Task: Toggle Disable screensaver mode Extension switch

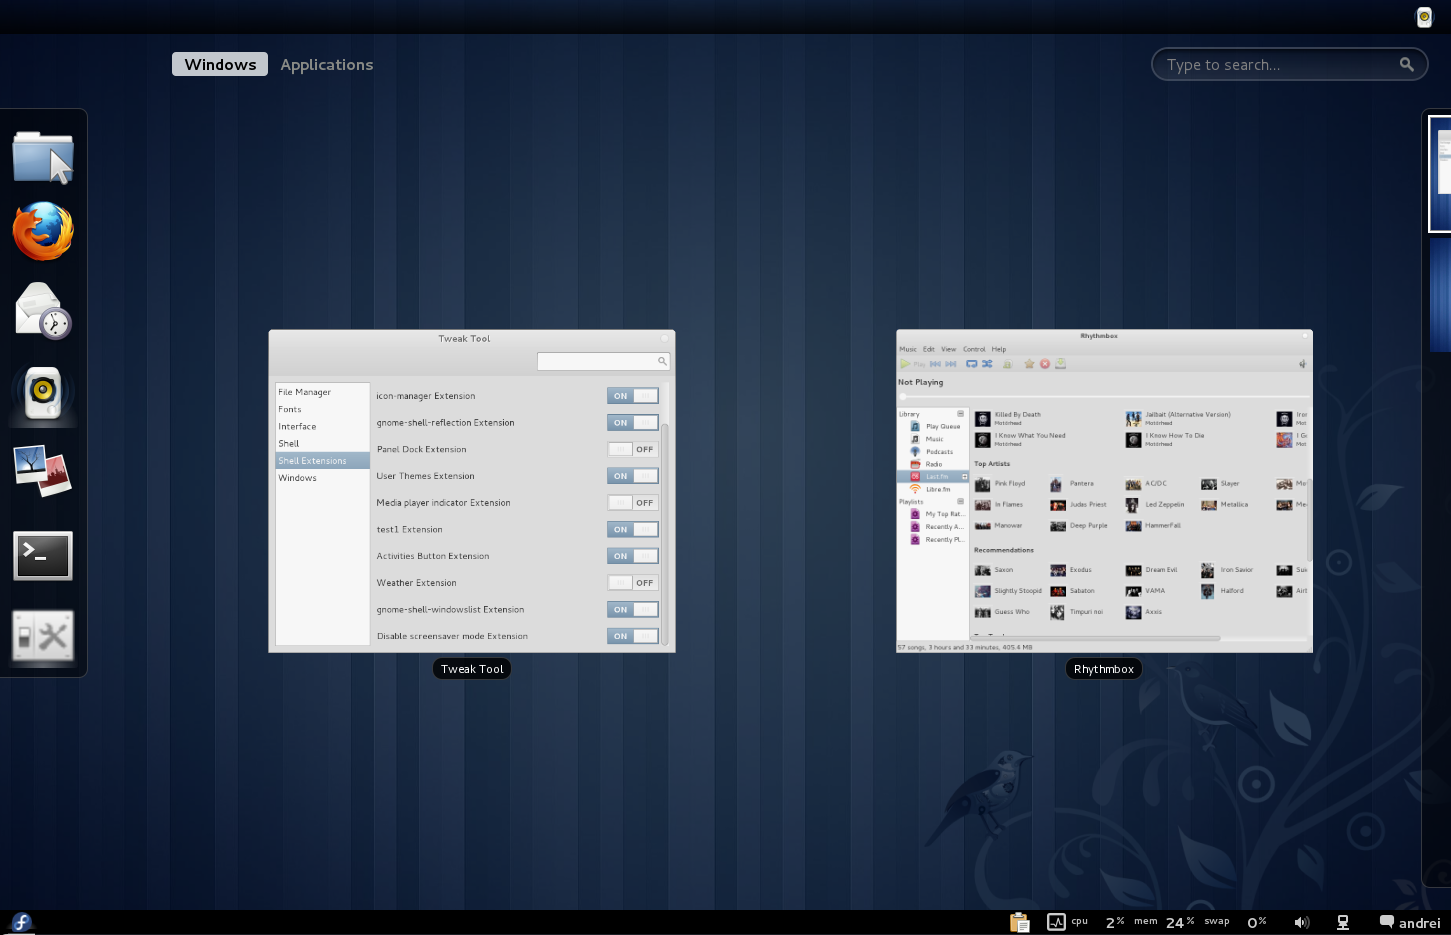Action: pos(633,636)
